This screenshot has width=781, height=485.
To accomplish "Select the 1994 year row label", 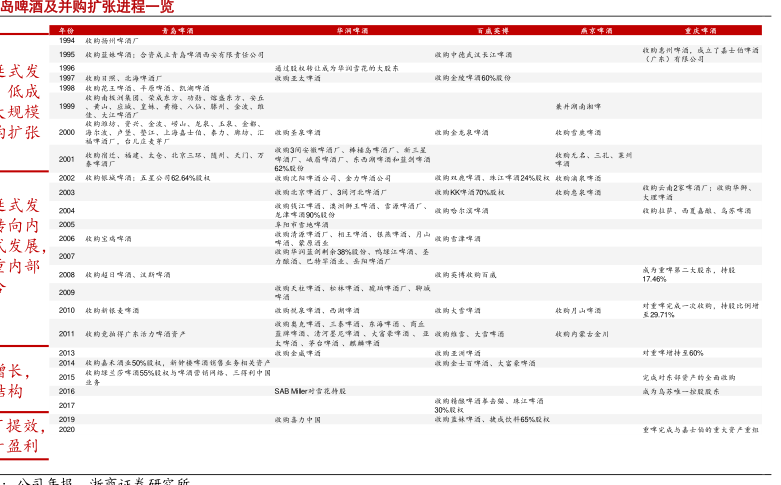I will 67,40.
